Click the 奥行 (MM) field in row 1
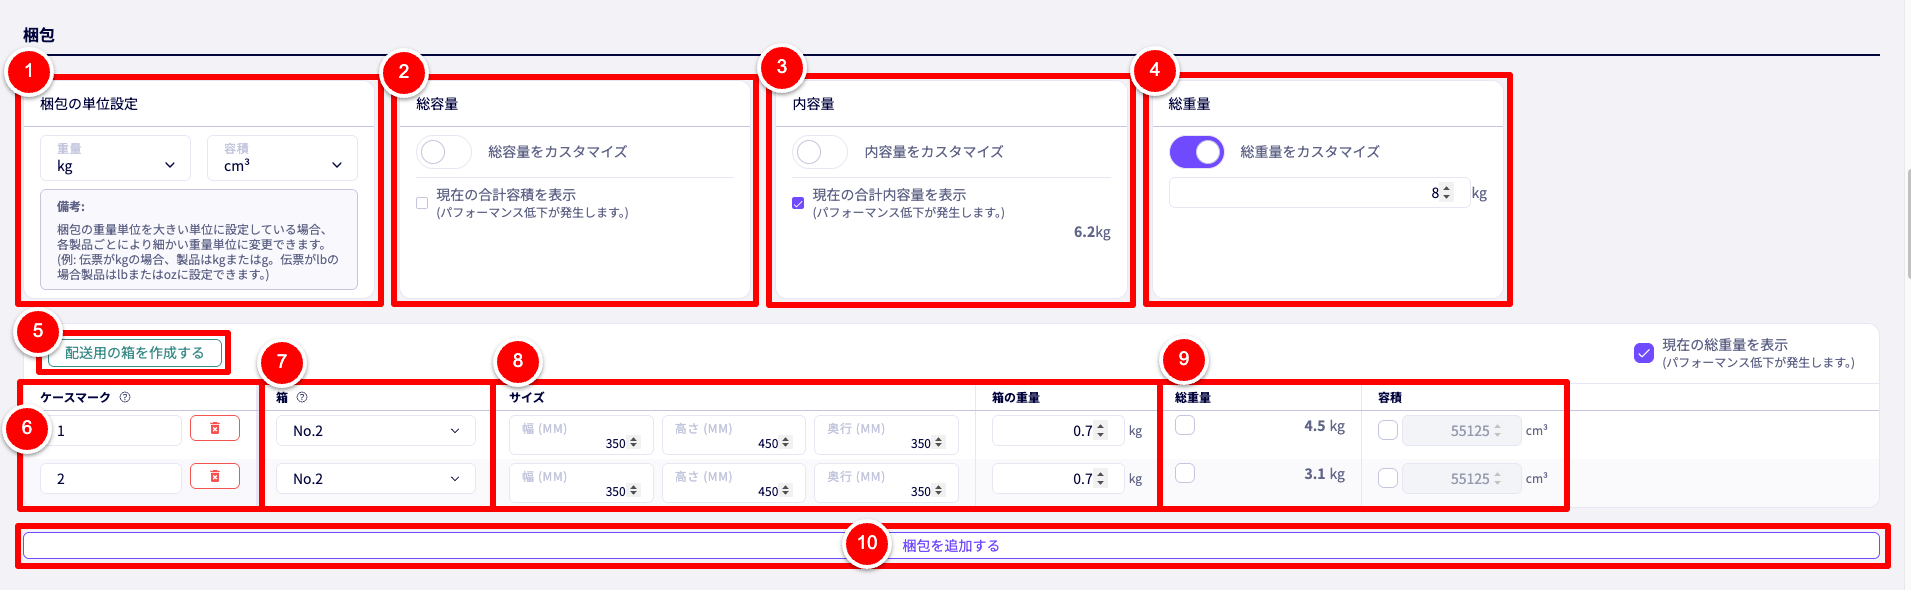Screen dimensions: 1911x590 pyautogui.click(x=886, y=435)
